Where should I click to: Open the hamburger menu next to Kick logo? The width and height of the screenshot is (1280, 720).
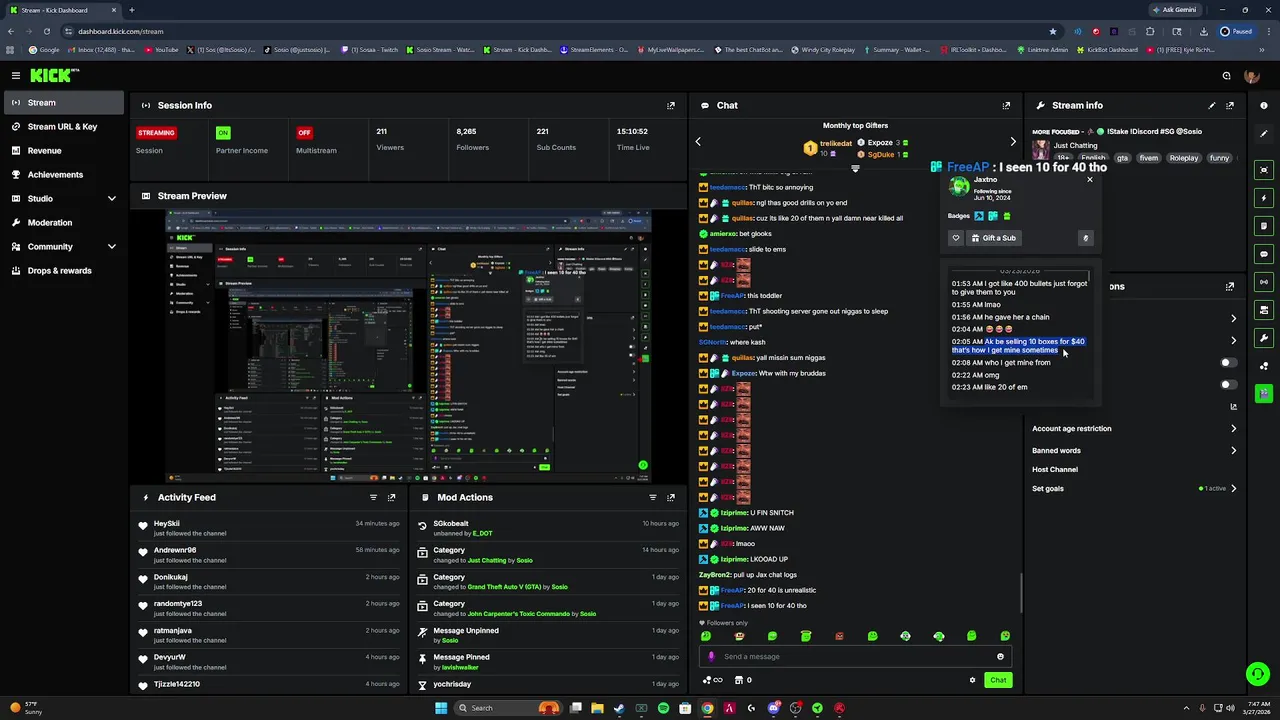(x=16, y=75)
